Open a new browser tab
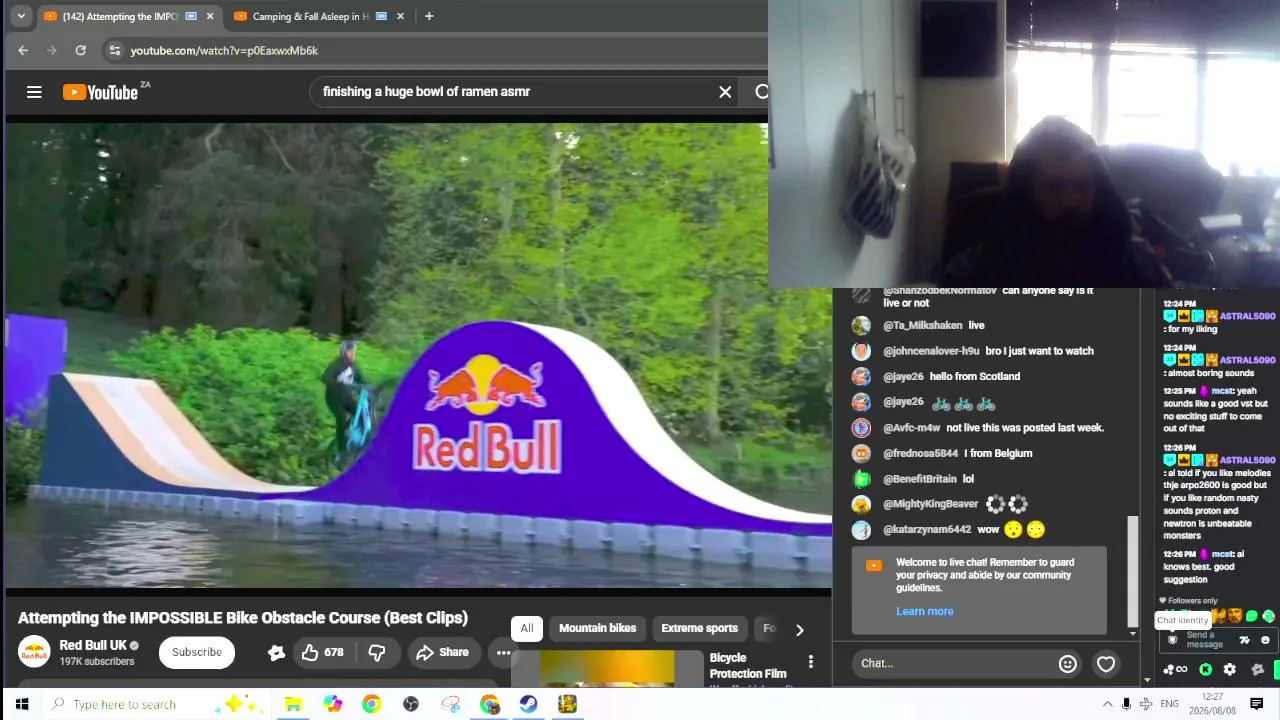This screenshot has width=1280, height=720. (x=429, y=16)
